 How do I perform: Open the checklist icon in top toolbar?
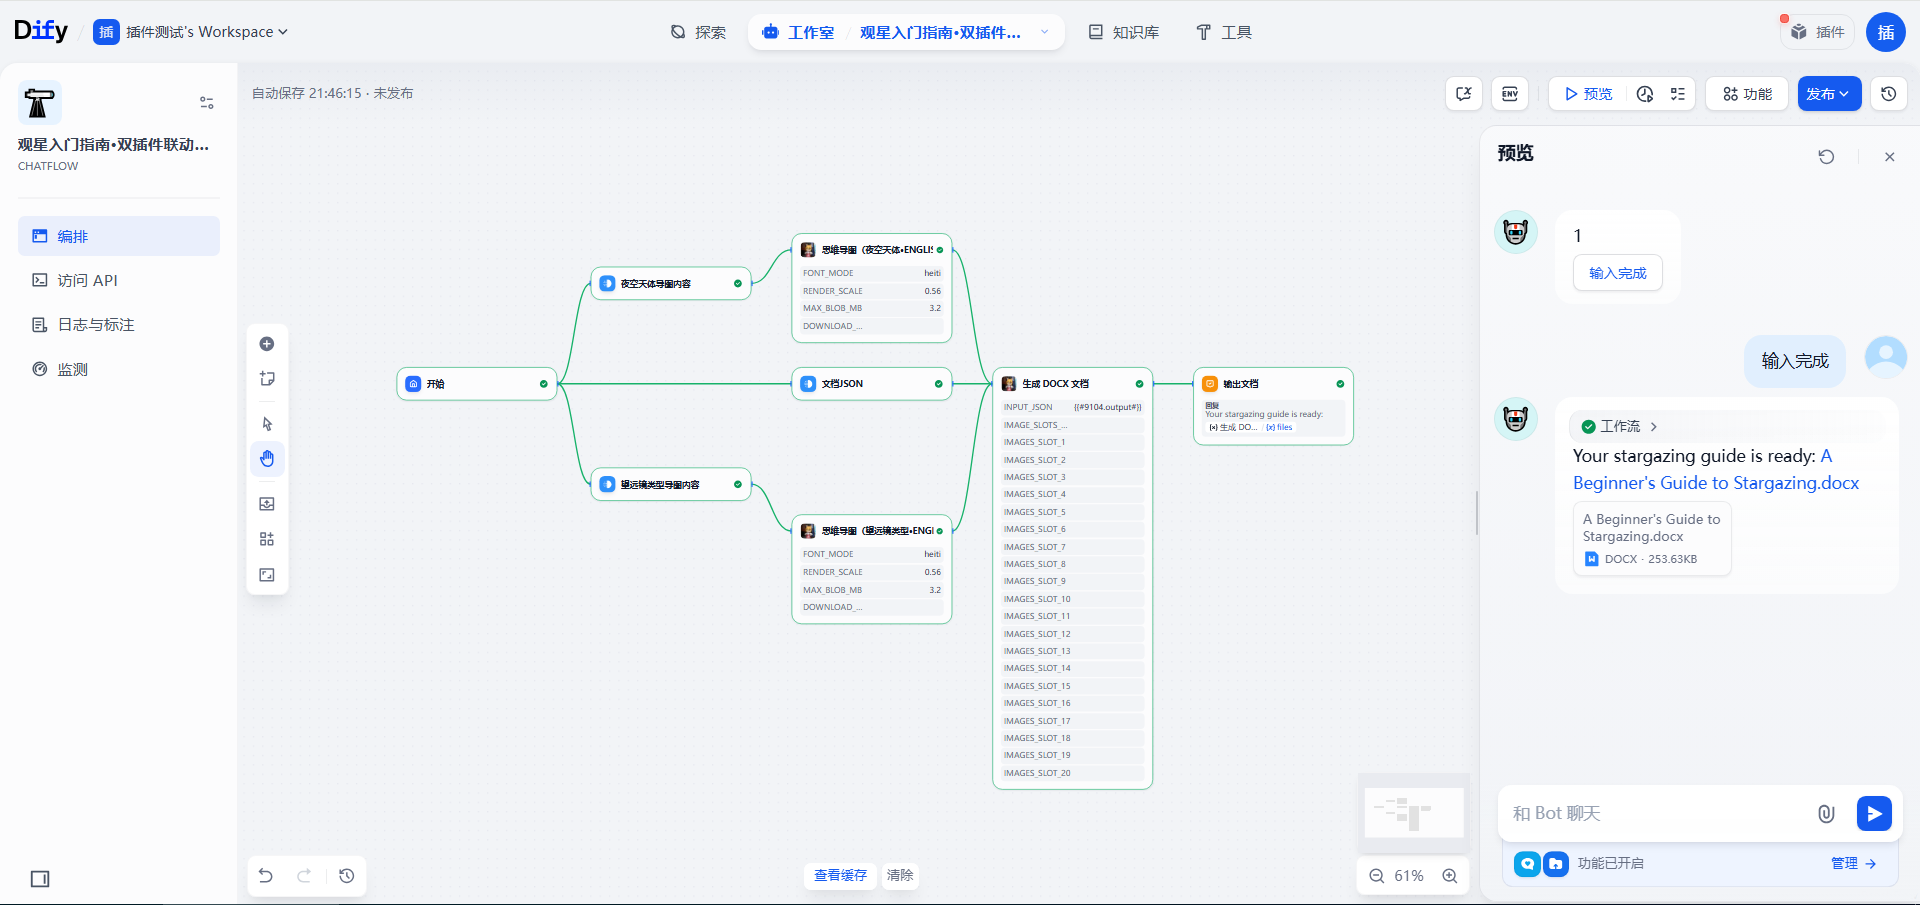click(x=1678, y=94)
